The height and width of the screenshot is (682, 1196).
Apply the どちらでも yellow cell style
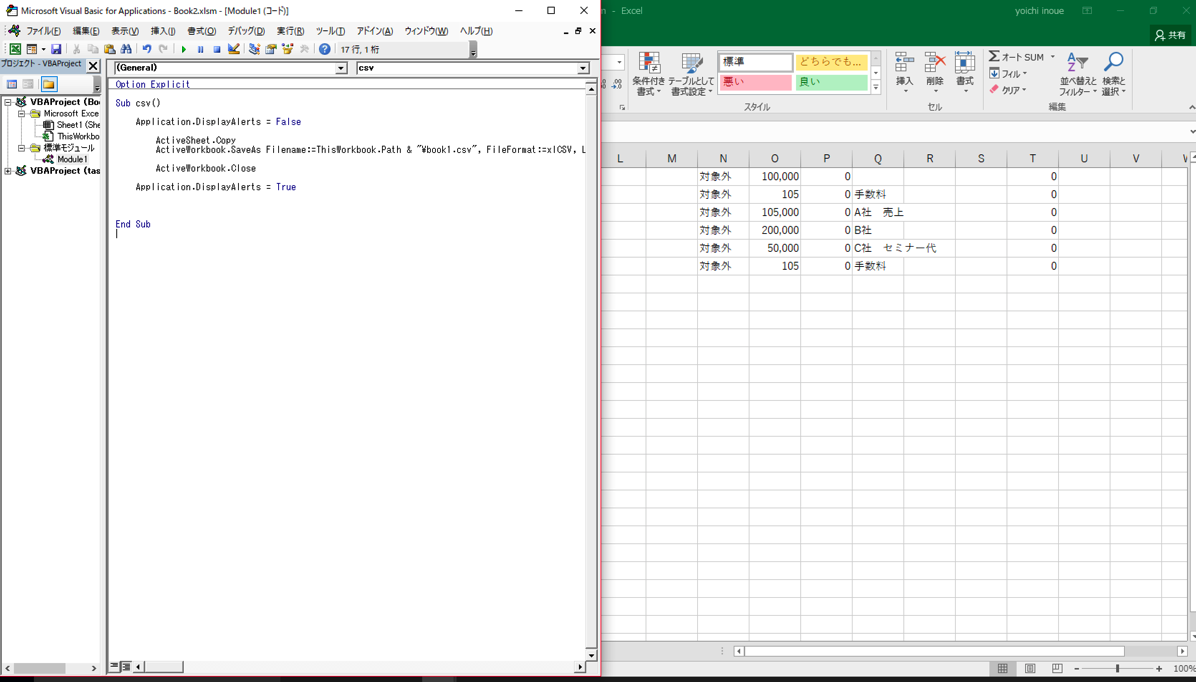click(x=831, y=62)
